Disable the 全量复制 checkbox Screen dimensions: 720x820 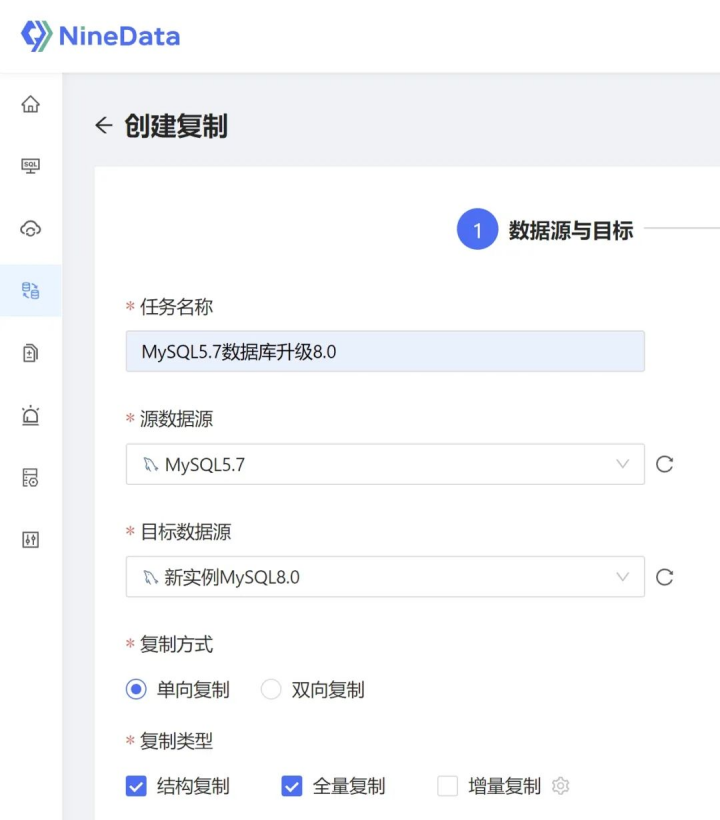(291, 786)
